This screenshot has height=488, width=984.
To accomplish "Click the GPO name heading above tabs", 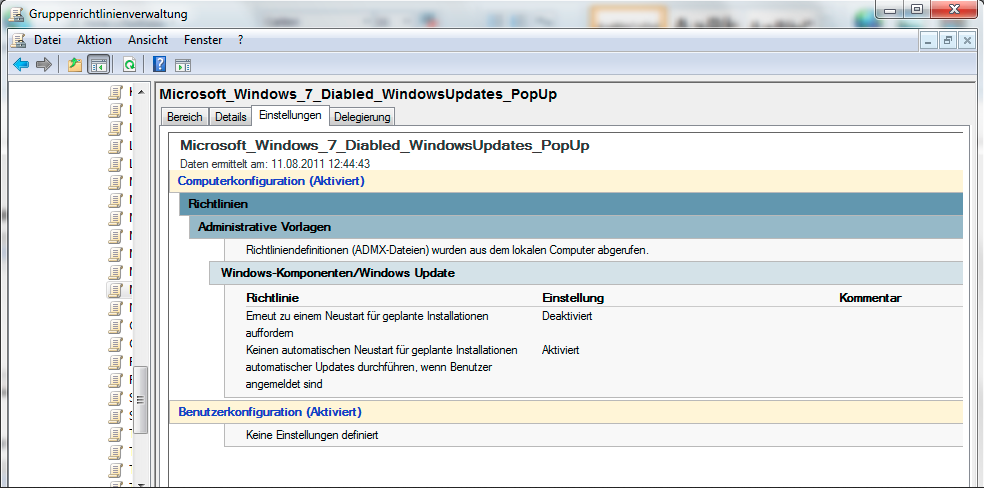I will tap(358, 94).
